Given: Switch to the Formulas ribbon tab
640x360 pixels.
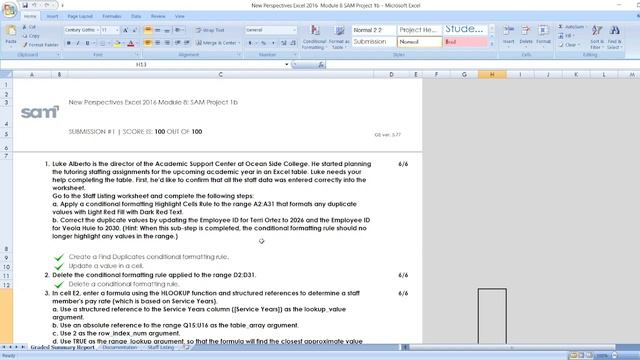Looking at the screenshot, I should pyautogui.click(x=112, y=16).
